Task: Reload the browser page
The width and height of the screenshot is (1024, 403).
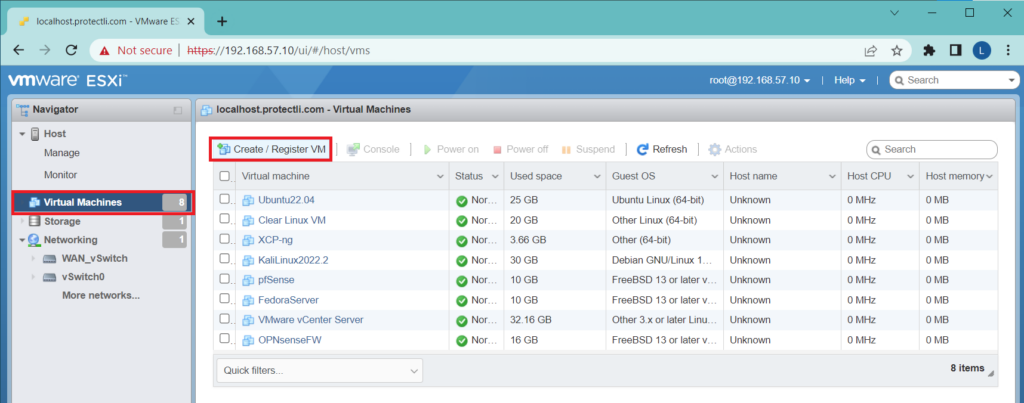Action: [x=72, y=50]
